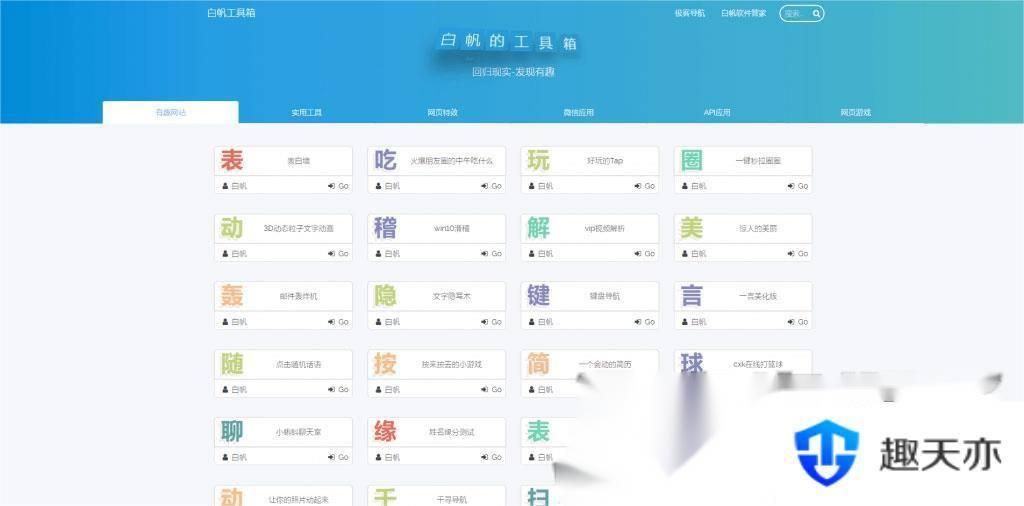Screen dimensions: 1024x506
Task: Click the 白帆的工具箱 banner heading
Action: tap(508, 41)
